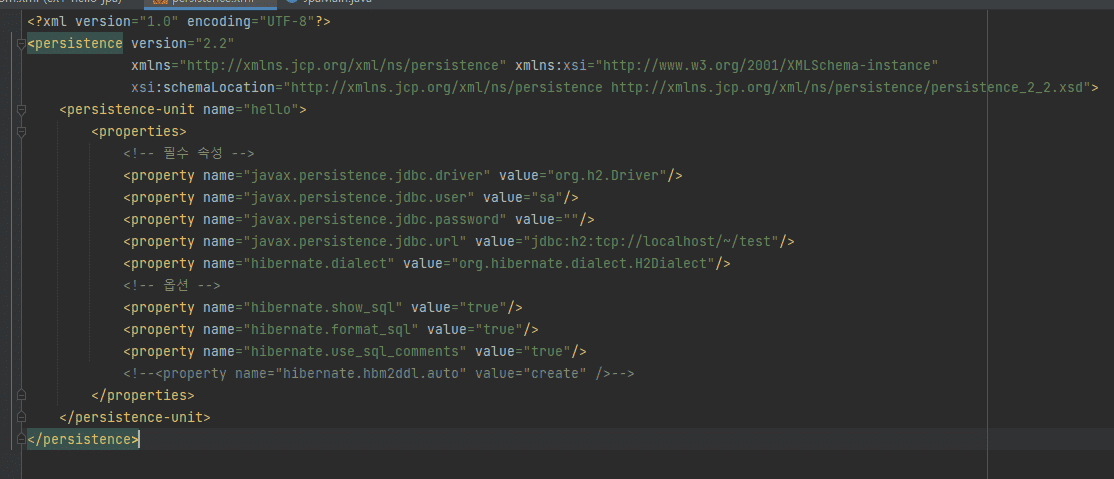Collapse the persistence-unit opening tag fold marker
Image resolution: width=1114 pixels, height=479 pixels.
(21, 110)
